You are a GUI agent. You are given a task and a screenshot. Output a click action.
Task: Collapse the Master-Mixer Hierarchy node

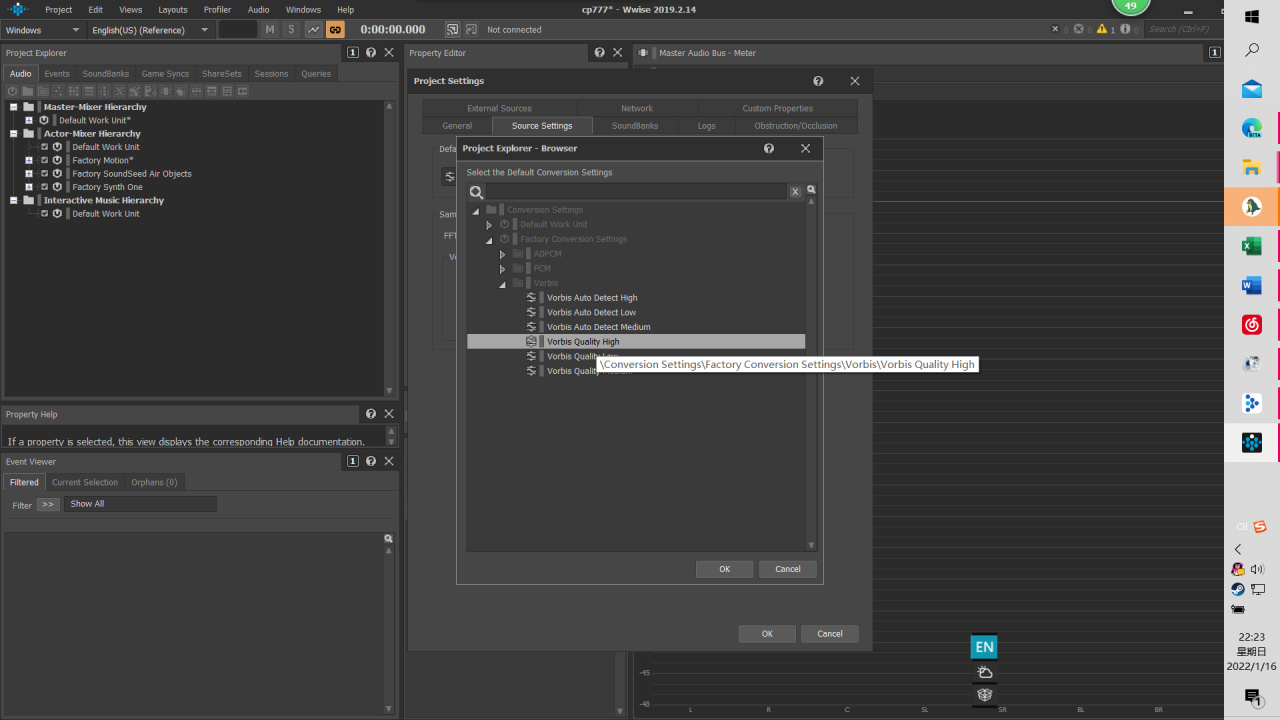(14, 107)
